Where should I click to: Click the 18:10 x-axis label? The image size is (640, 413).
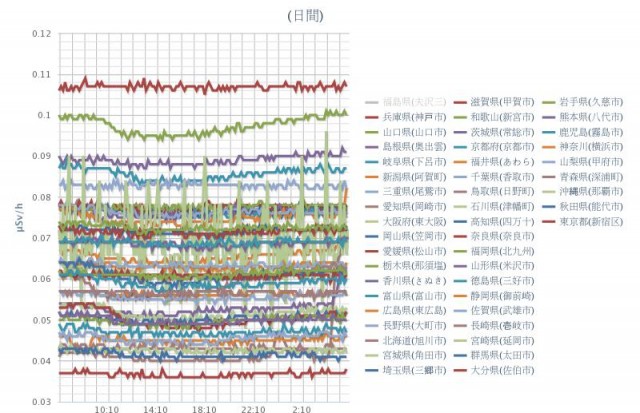pos(204,409)
